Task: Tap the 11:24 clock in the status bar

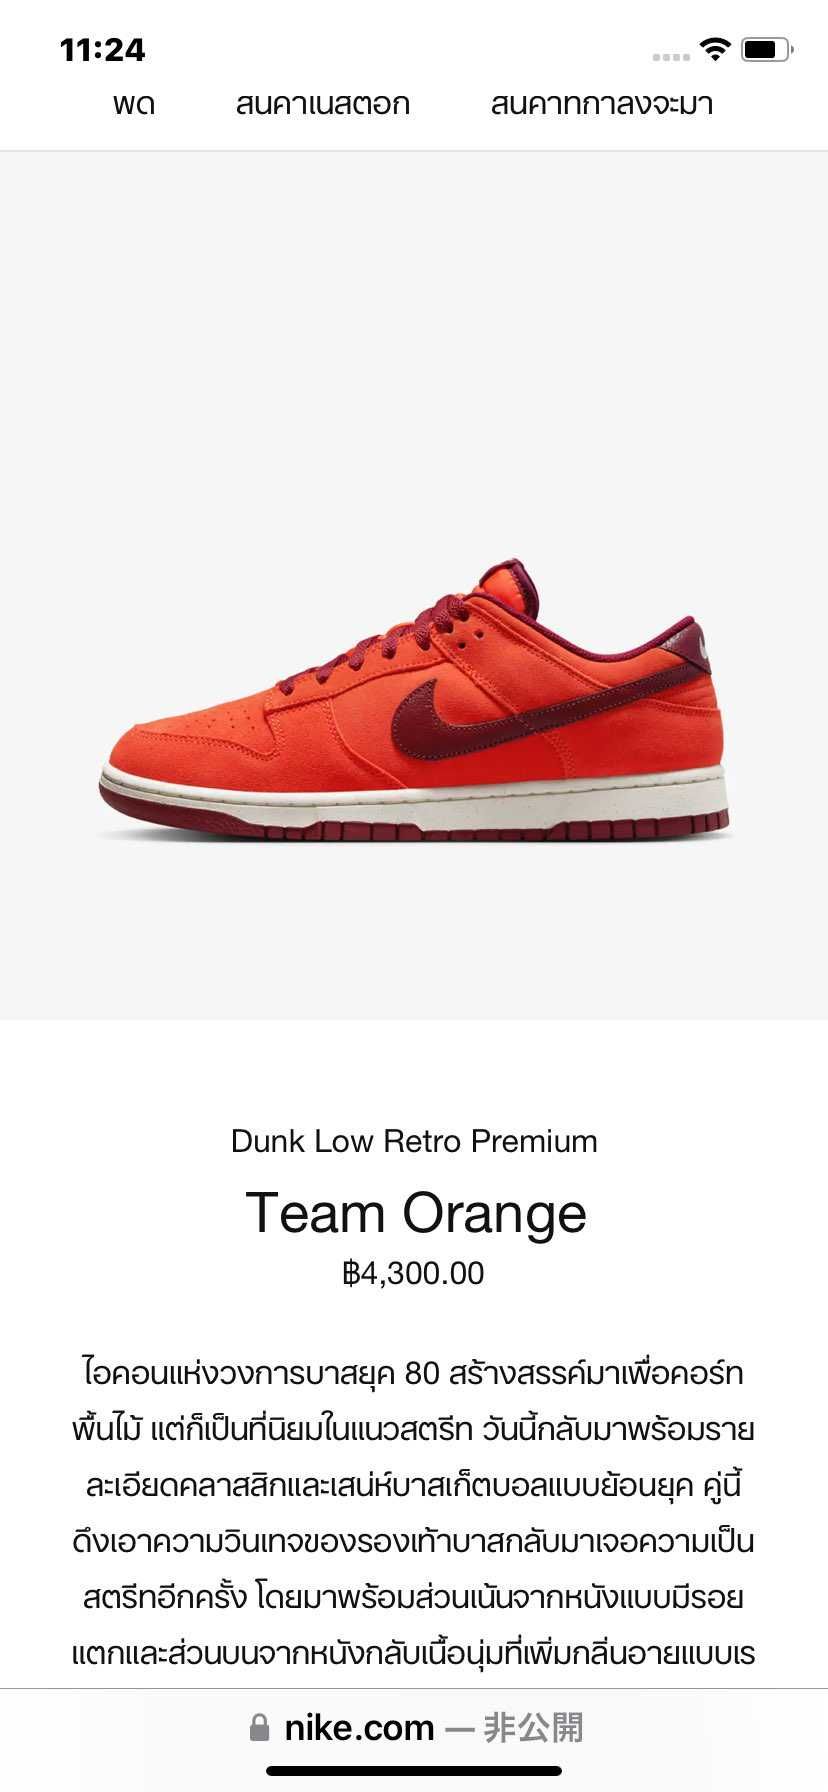Action: pos(102,50)
